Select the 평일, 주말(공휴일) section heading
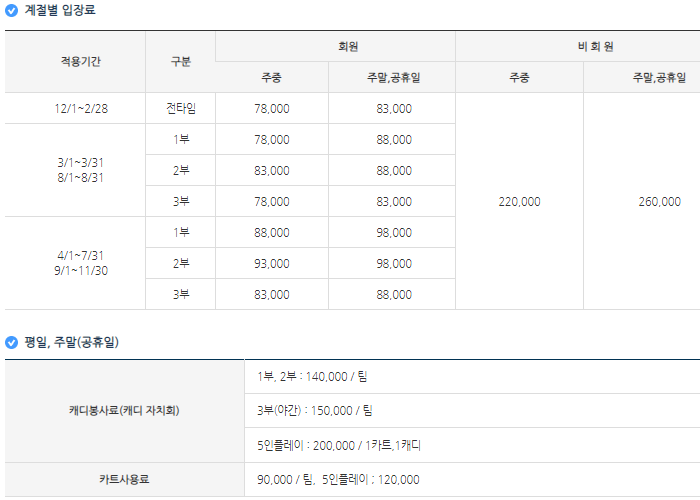Image resolution: width=700 pixels, height=500 pixels. [x=72, y=342]
